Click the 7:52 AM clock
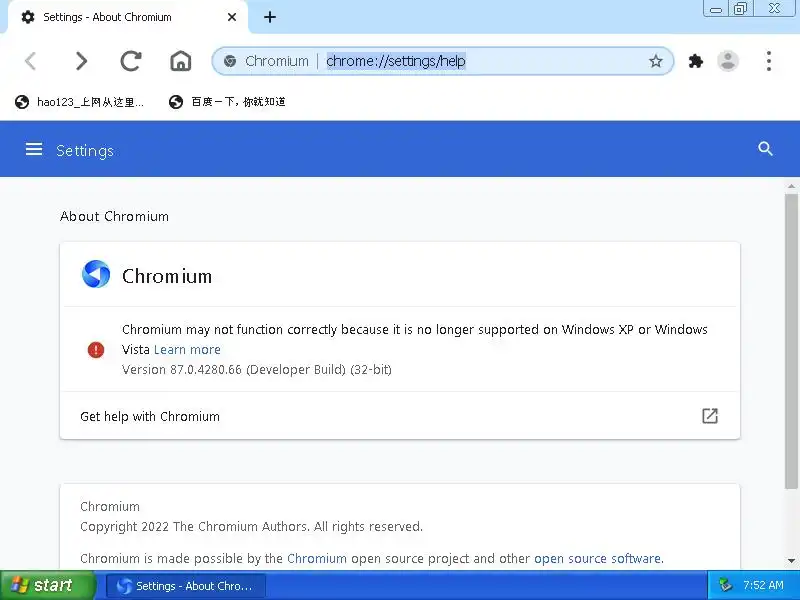 (x=763, y=585)
